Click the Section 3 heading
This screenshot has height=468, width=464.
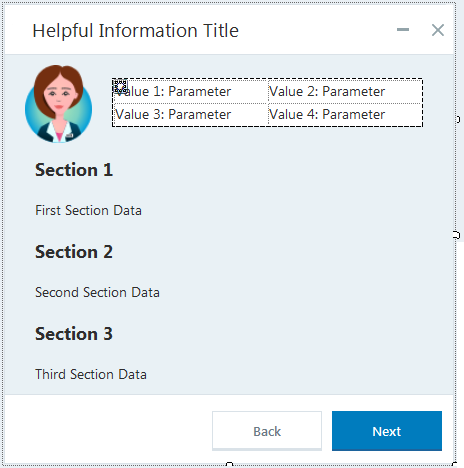(74, 334)
